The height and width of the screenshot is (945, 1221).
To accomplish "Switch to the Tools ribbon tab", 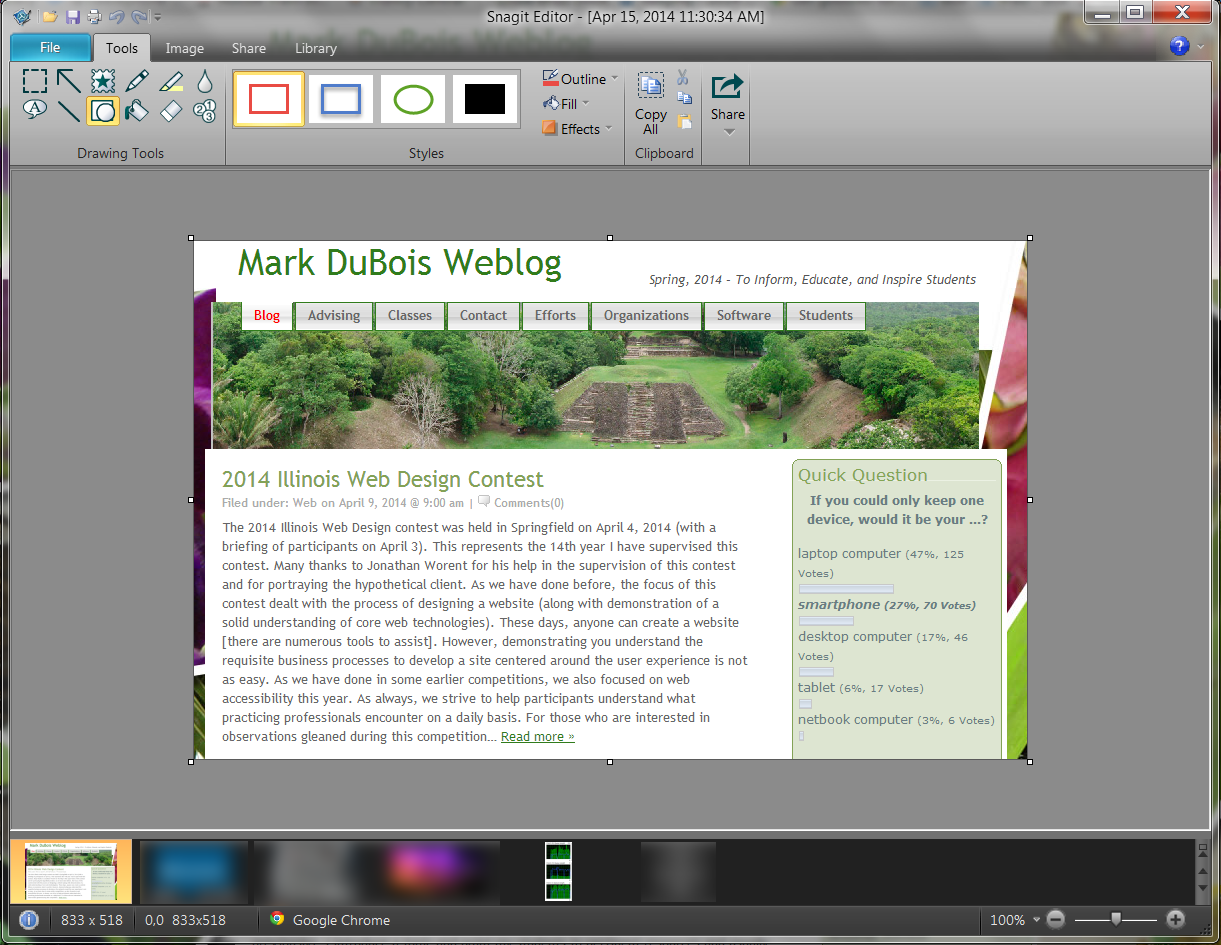I will pos(122,48).
